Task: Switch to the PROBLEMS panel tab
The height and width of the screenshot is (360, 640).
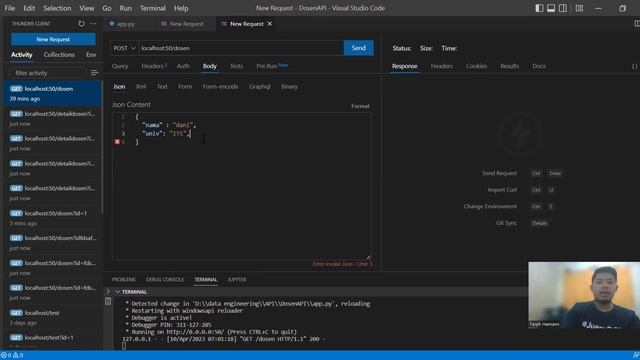Action: (124, 280)
